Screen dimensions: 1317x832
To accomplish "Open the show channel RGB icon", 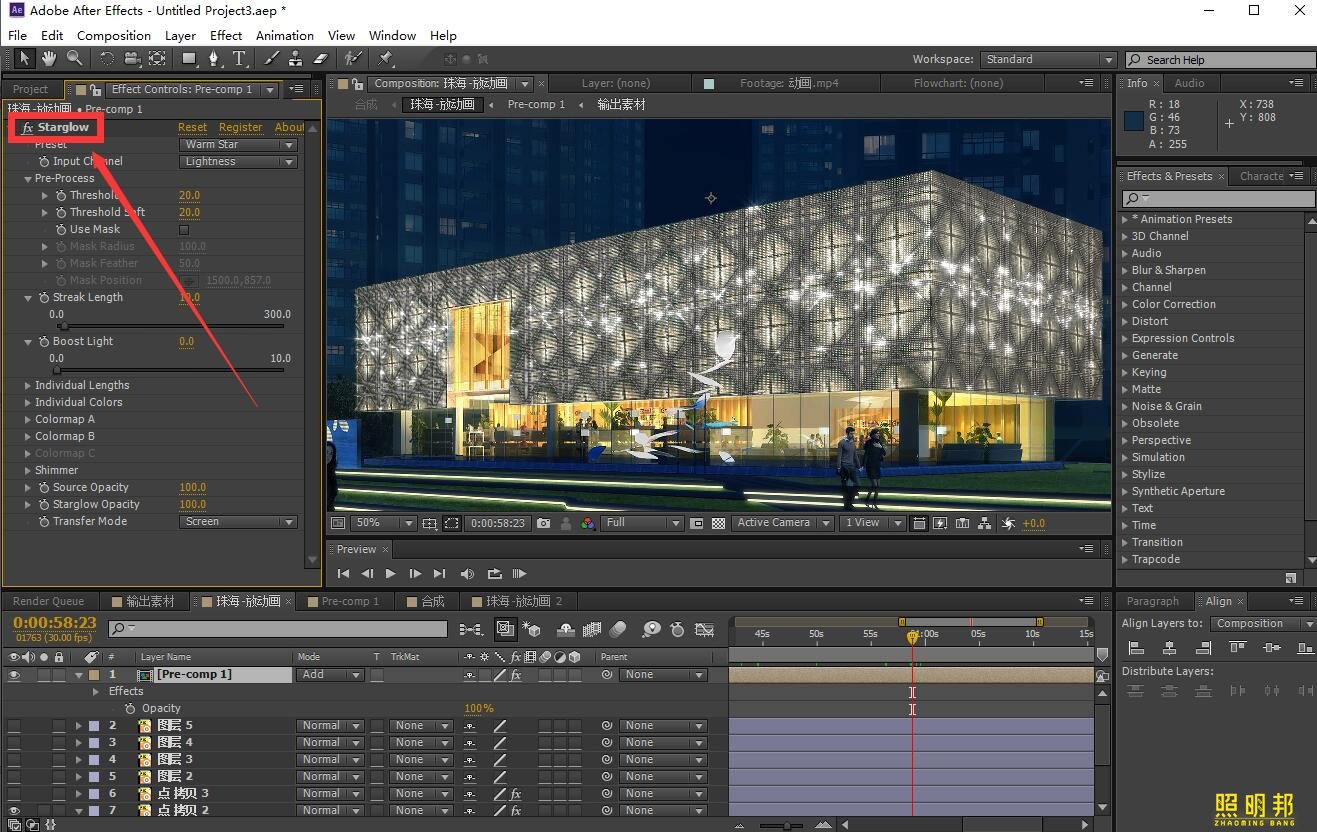I will click(x=588, y=523).
